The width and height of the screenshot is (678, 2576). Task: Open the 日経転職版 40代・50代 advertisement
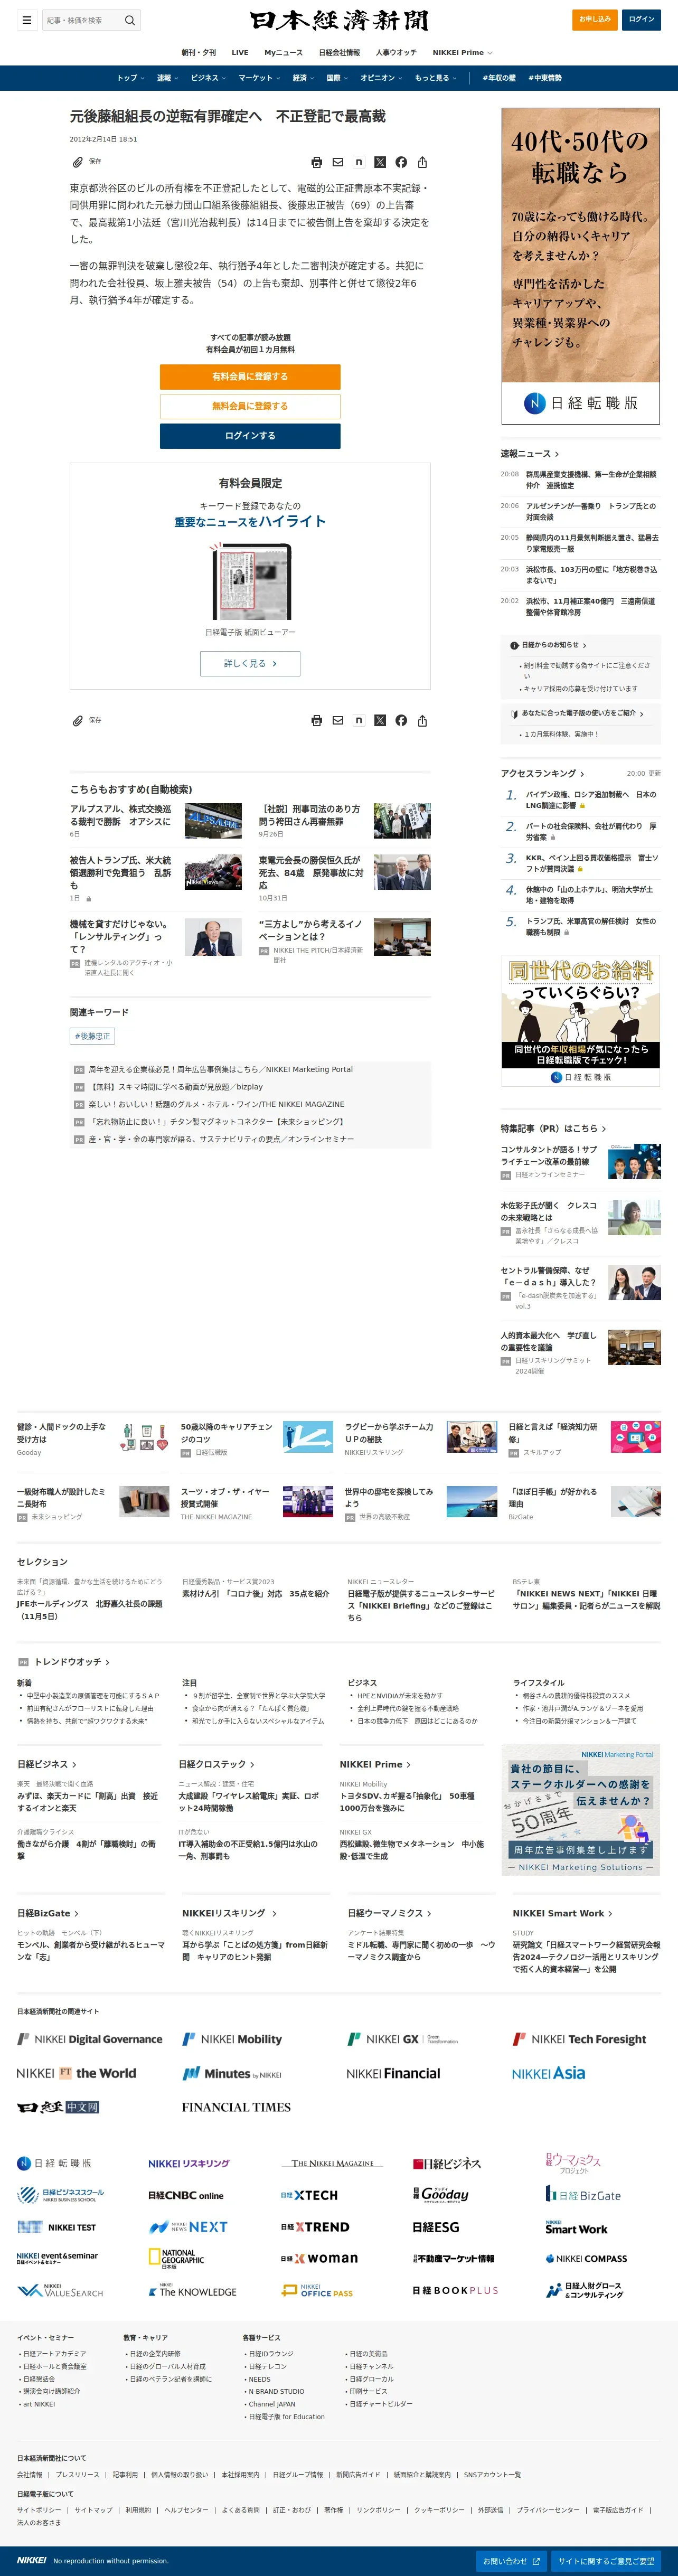pyautogui.click(x=581, y=265)
